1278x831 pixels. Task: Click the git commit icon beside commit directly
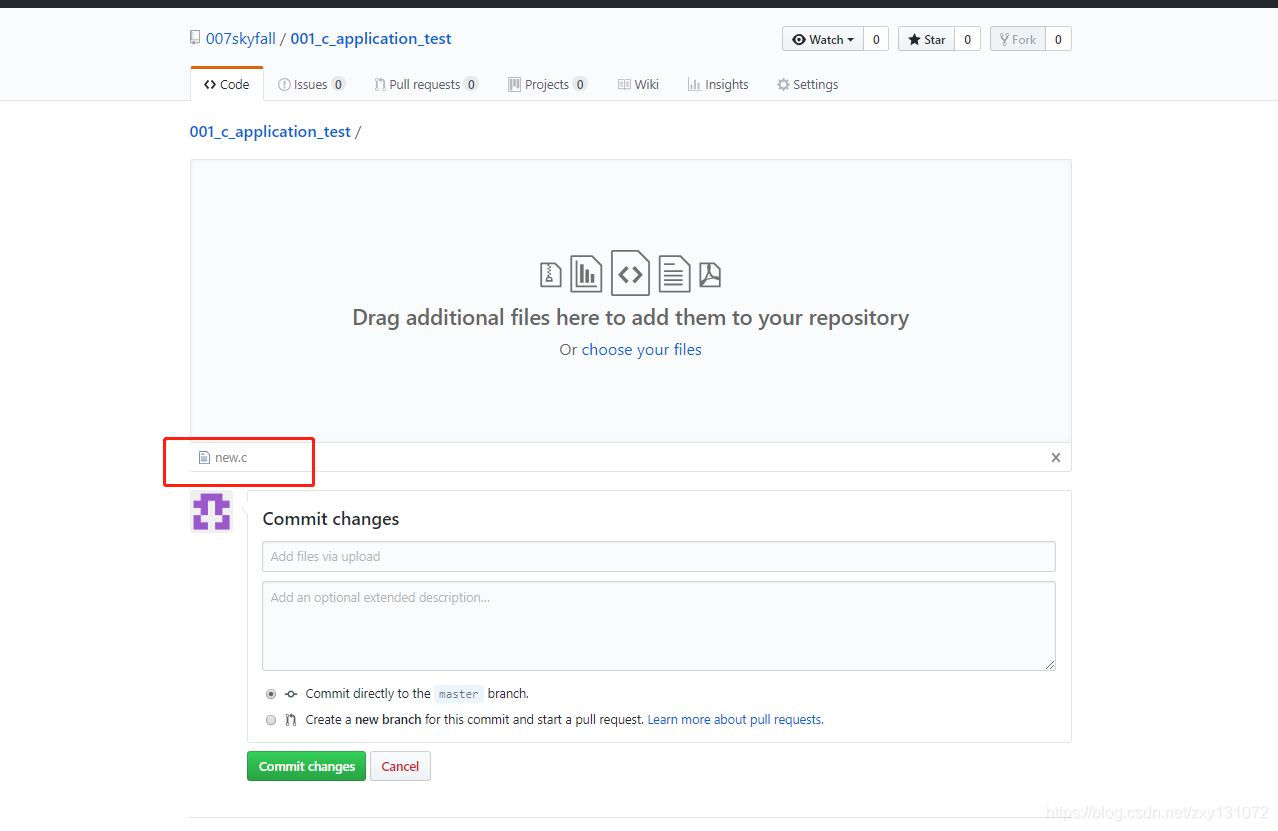pos(291,693)
